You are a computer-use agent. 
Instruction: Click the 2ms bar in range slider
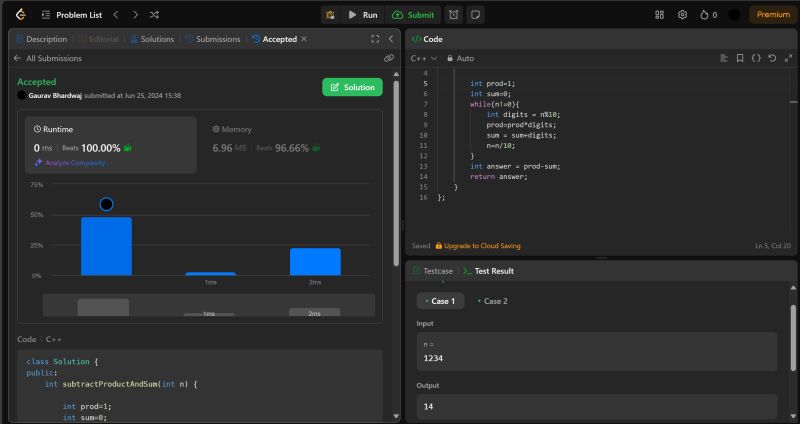[314, 312]
